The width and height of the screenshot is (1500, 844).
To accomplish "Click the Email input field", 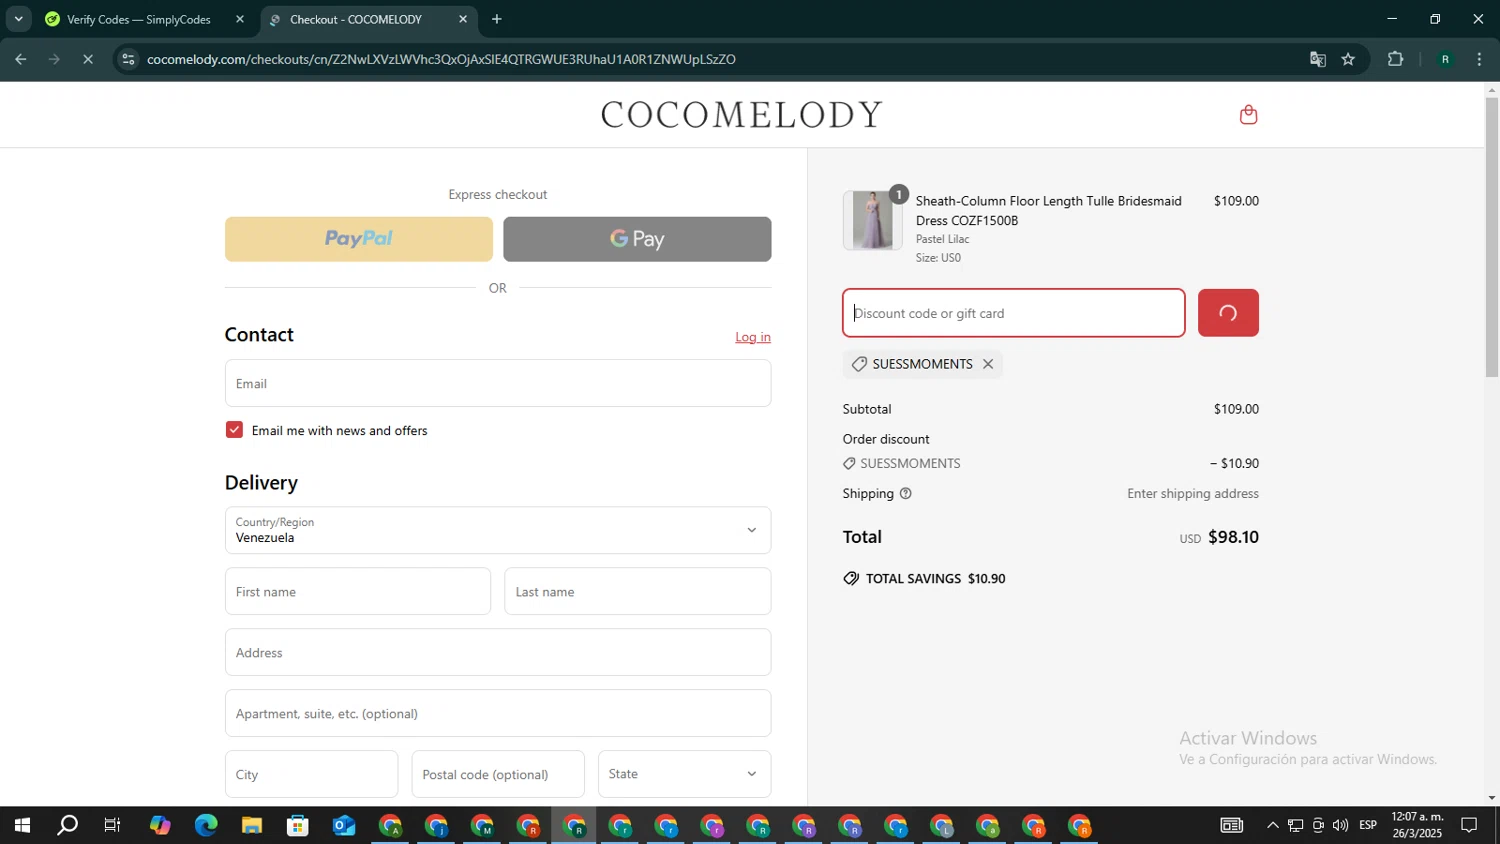I will click(498, 383).
